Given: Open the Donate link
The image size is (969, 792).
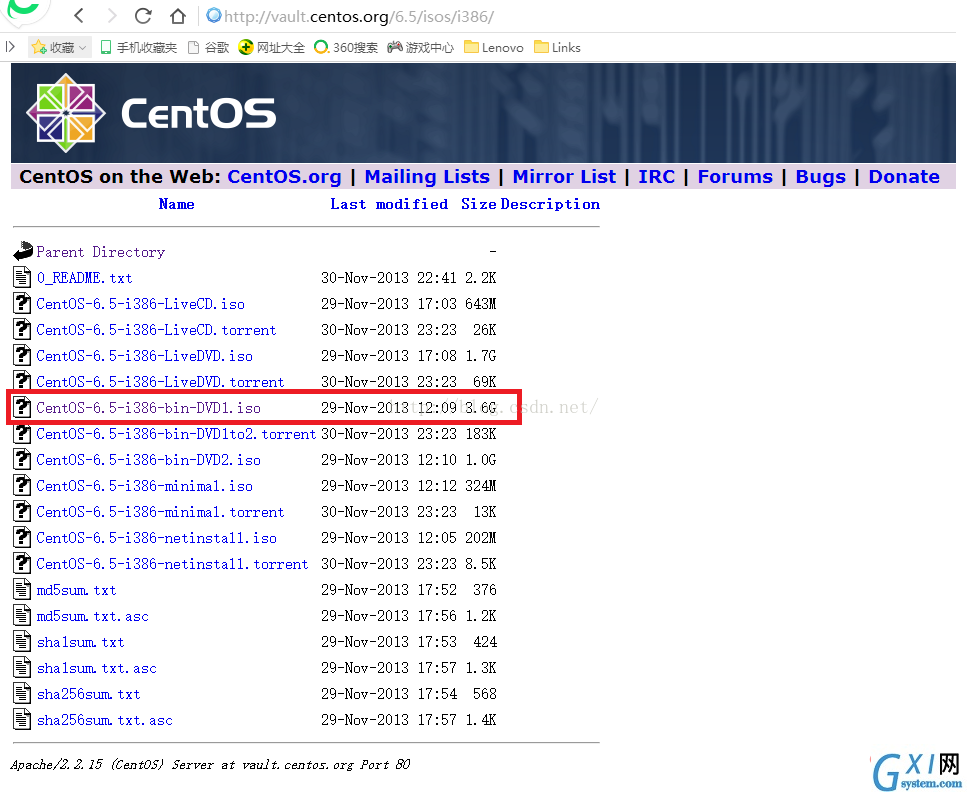Looking at the screenshot, I should click(904, 177).
